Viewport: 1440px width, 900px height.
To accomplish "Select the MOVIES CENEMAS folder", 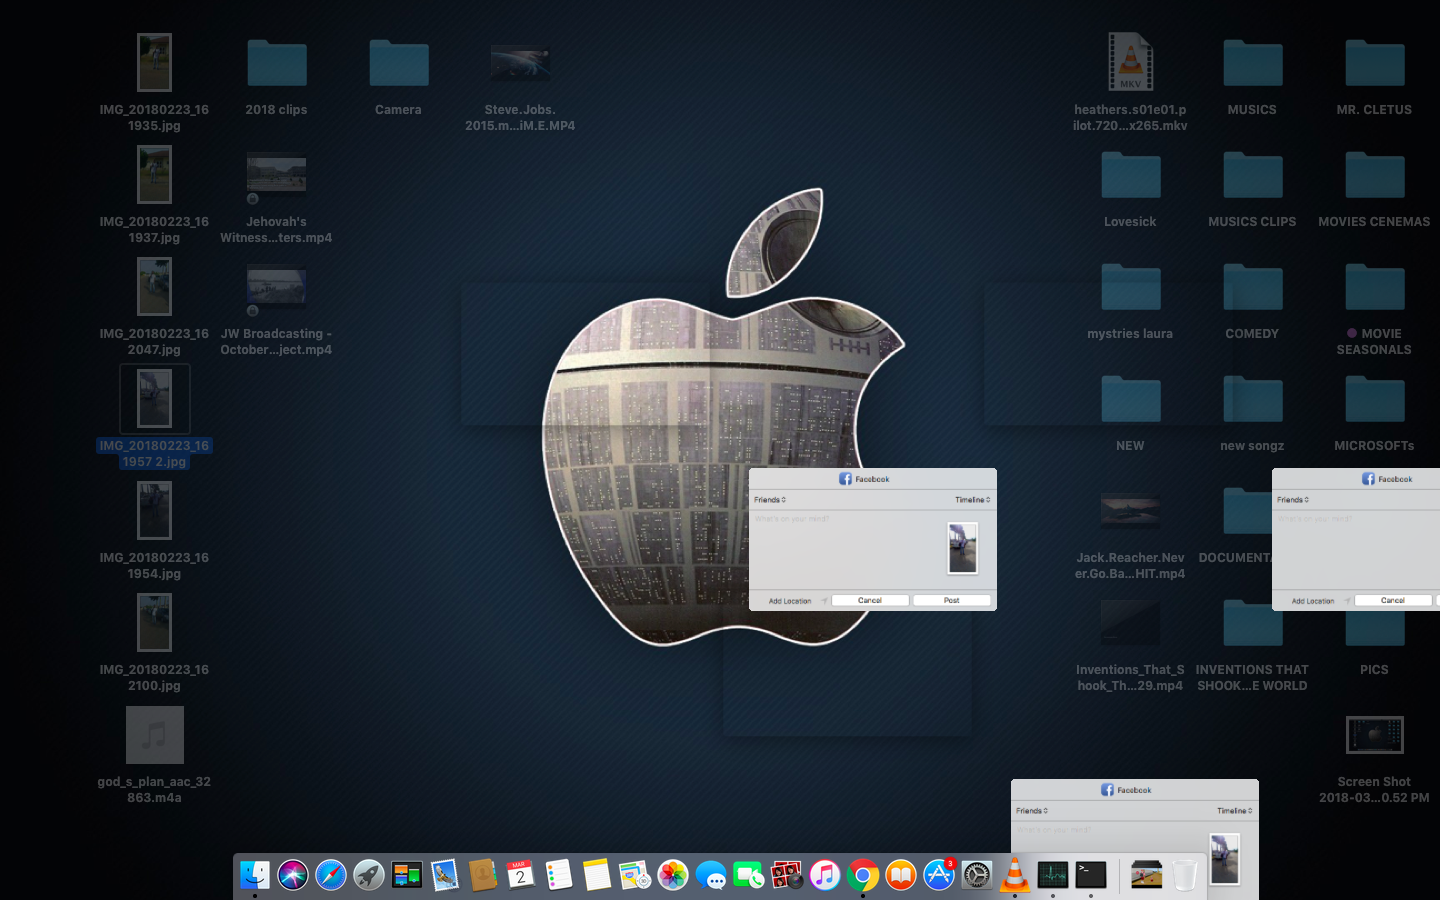I will (1375, 175).
